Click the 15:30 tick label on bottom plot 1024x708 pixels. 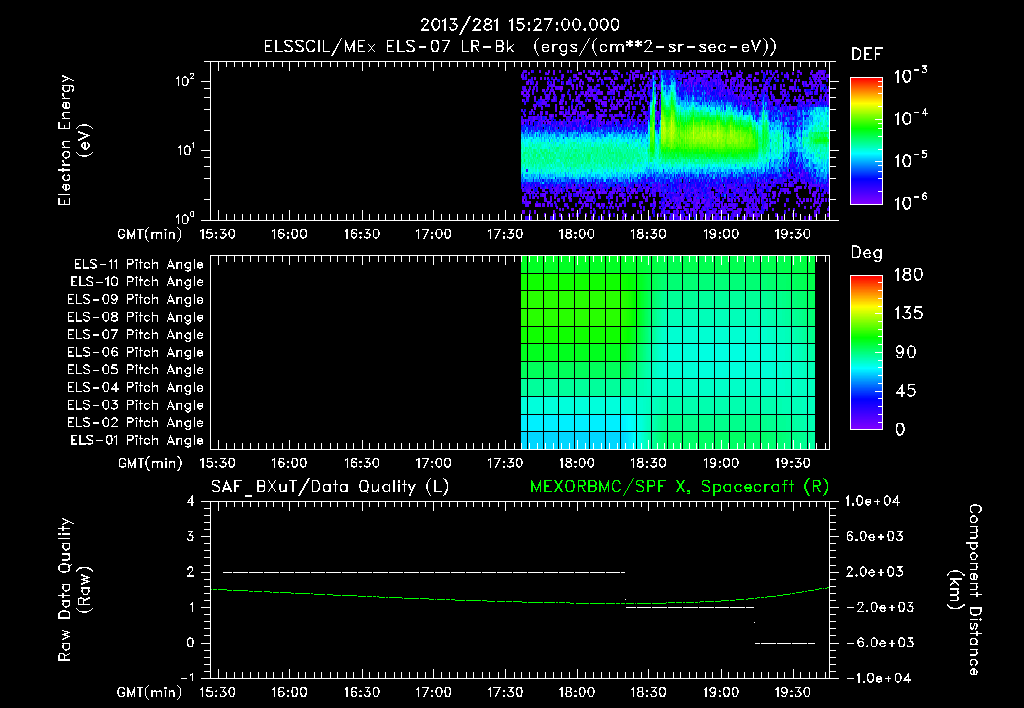[217, 692]
